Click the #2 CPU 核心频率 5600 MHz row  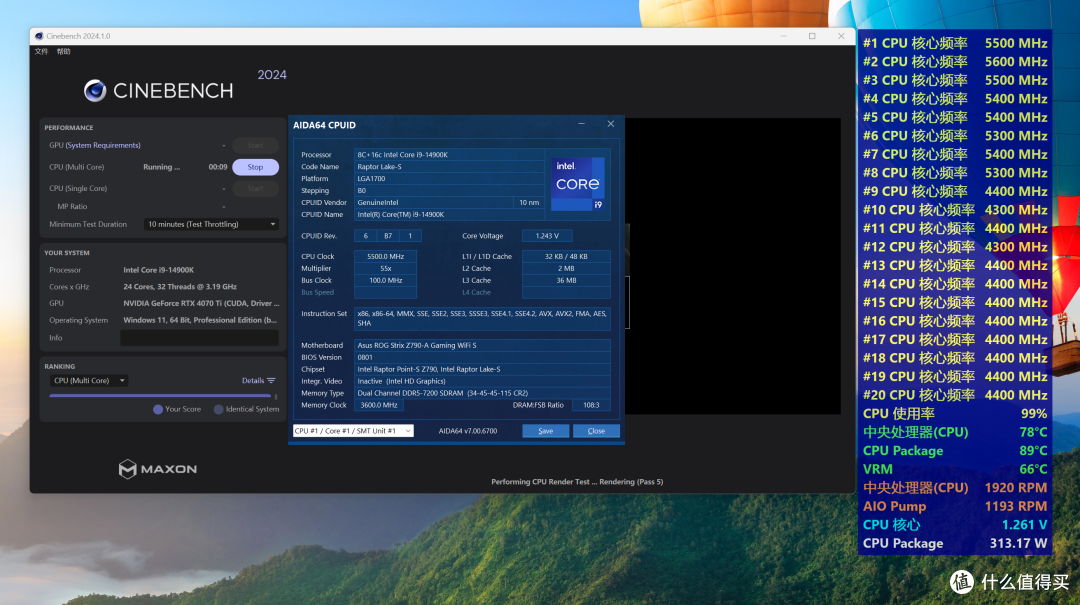tap(955, 61)
